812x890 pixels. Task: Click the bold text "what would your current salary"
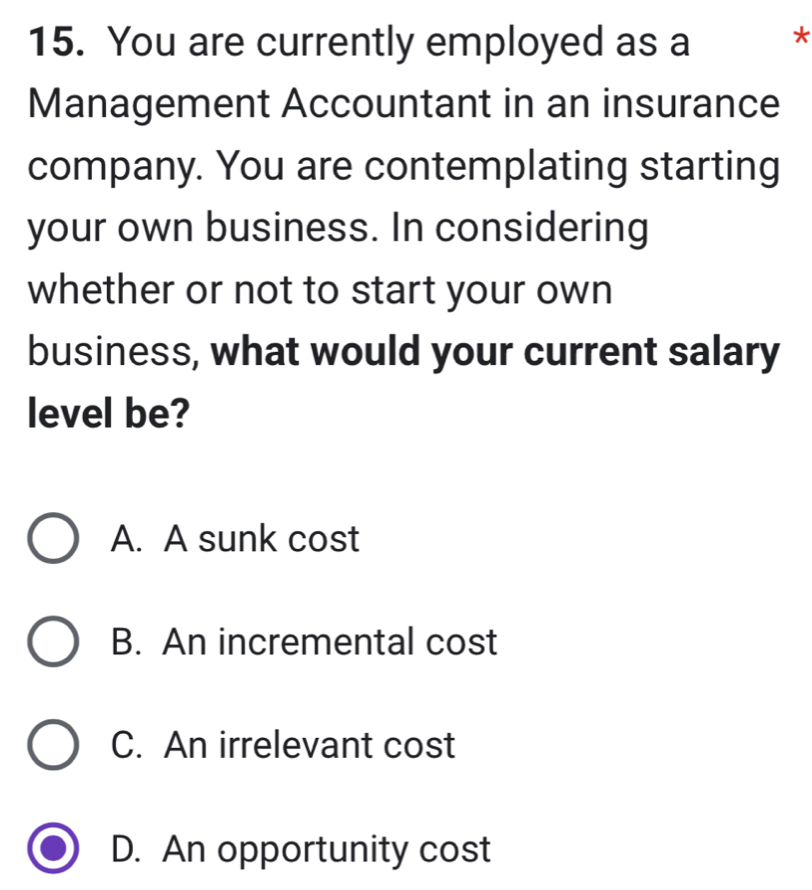click(x=495, y=354)
